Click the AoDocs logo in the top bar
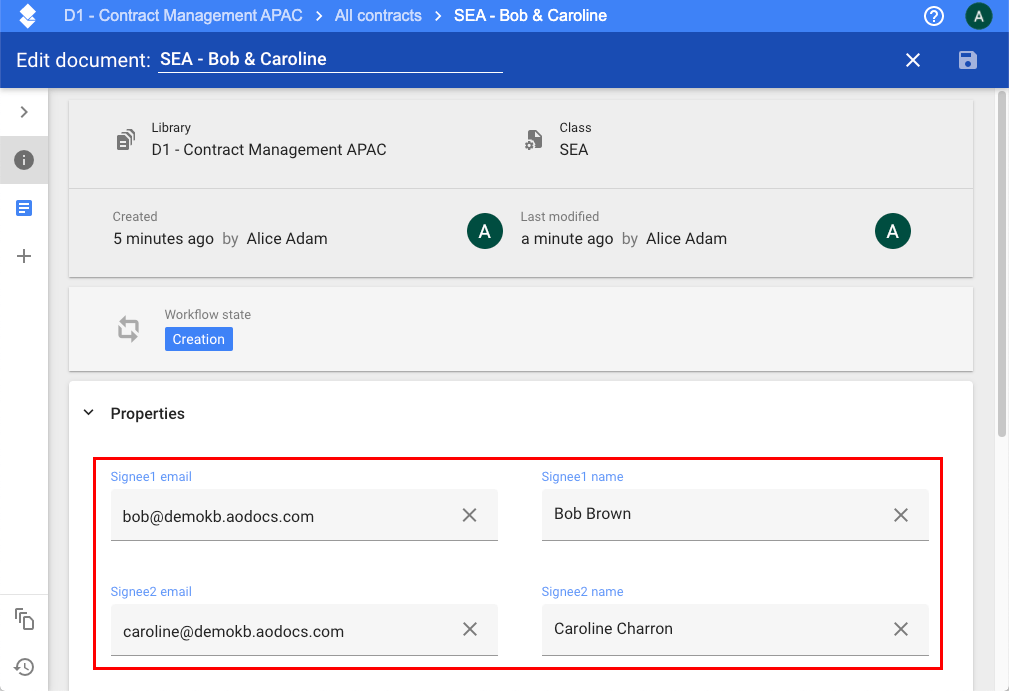1009x691 pixels. coord(25,16)
